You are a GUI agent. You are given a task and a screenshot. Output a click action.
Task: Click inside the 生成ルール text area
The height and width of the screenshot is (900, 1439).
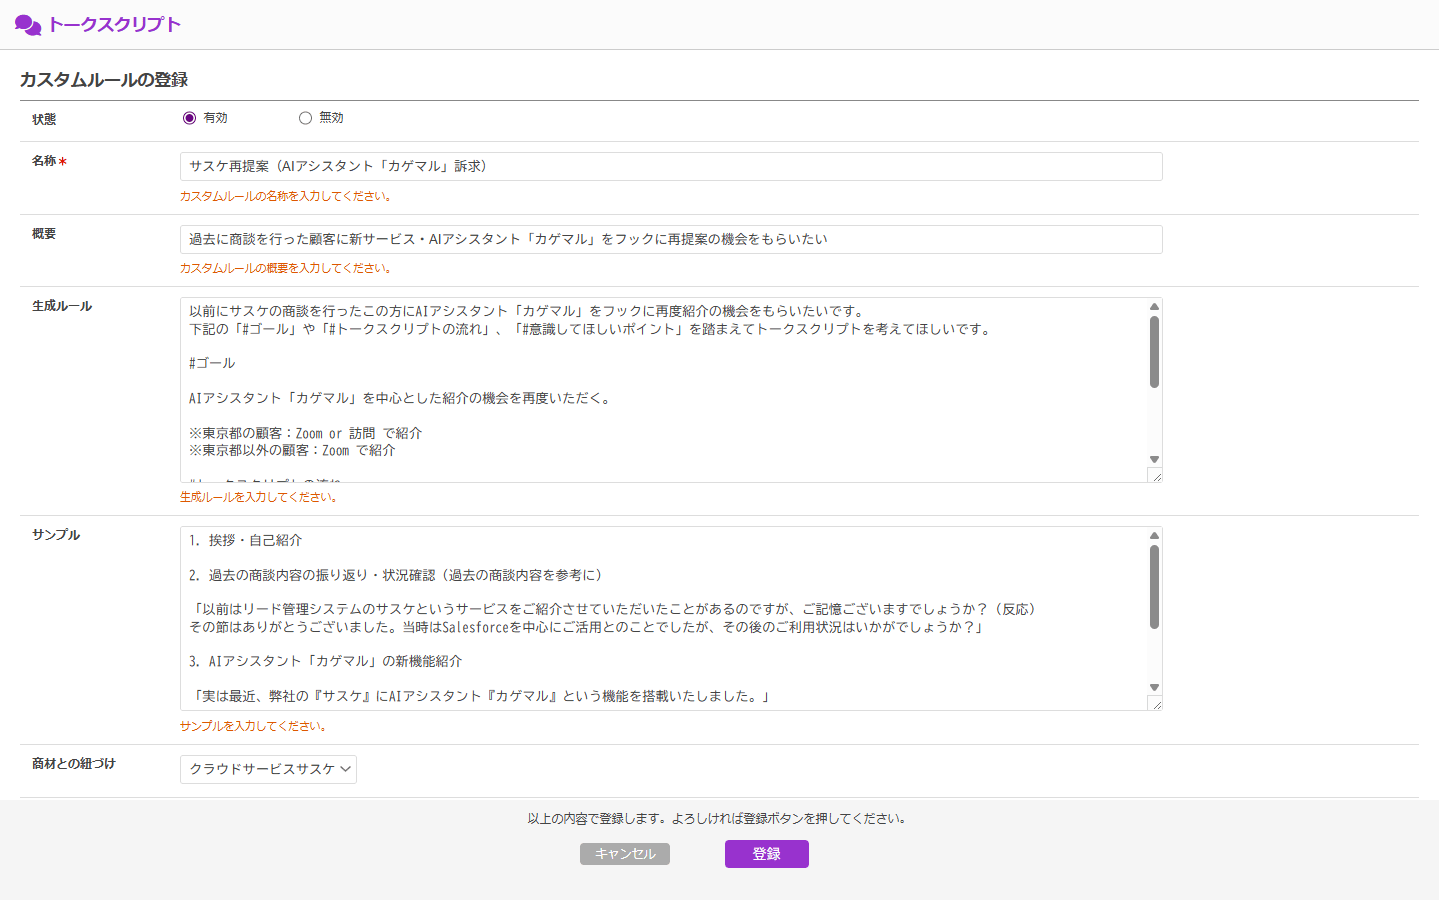[660, 390]
